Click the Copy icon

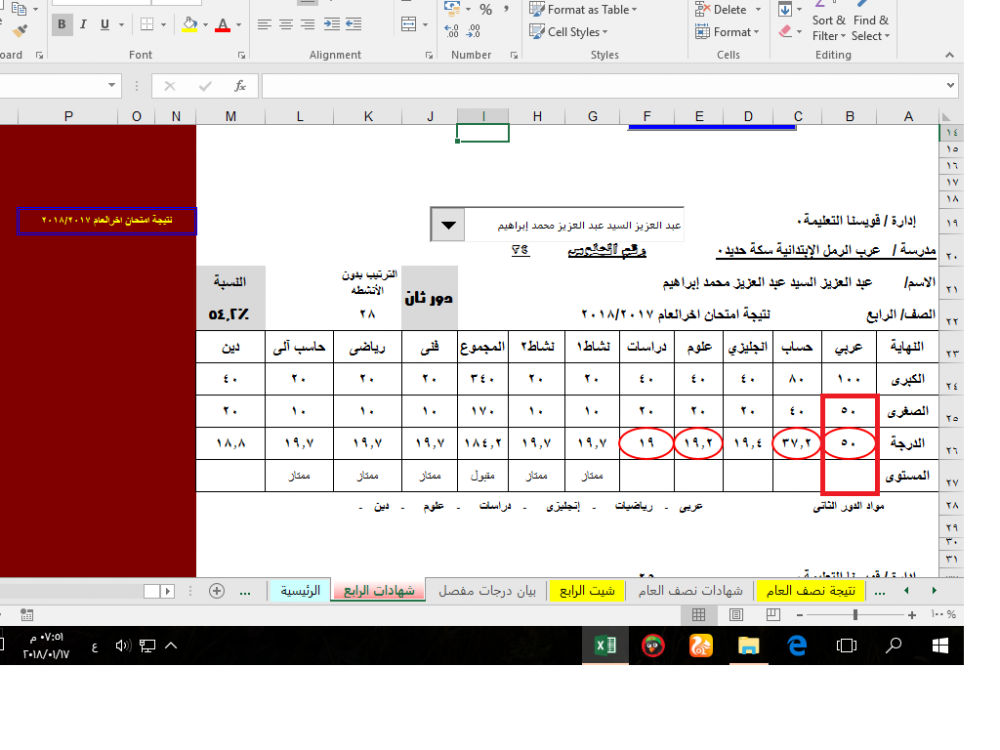coord(19,9)
